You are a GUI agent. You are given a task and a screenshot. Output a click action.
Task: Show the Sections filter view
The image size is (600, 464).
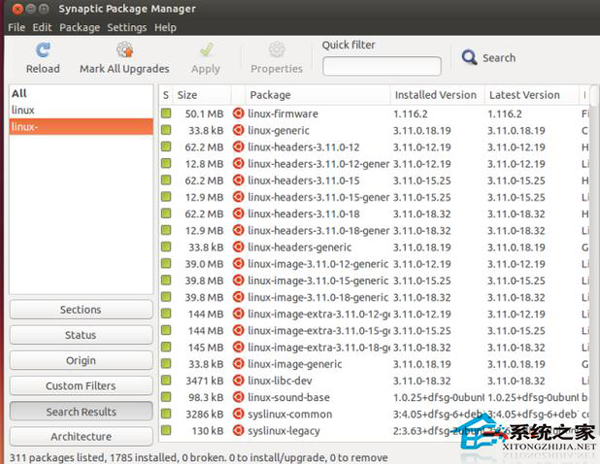(81, 309)
